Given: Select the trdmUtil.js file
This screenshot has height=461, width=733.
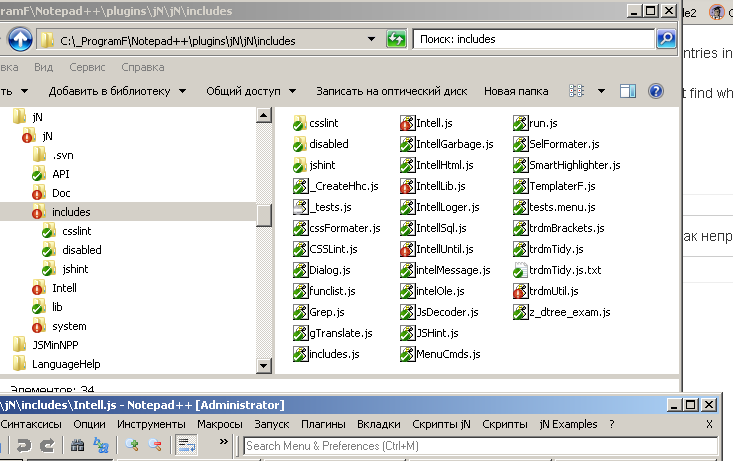Looking at the screenshot, I should (546, 291).
